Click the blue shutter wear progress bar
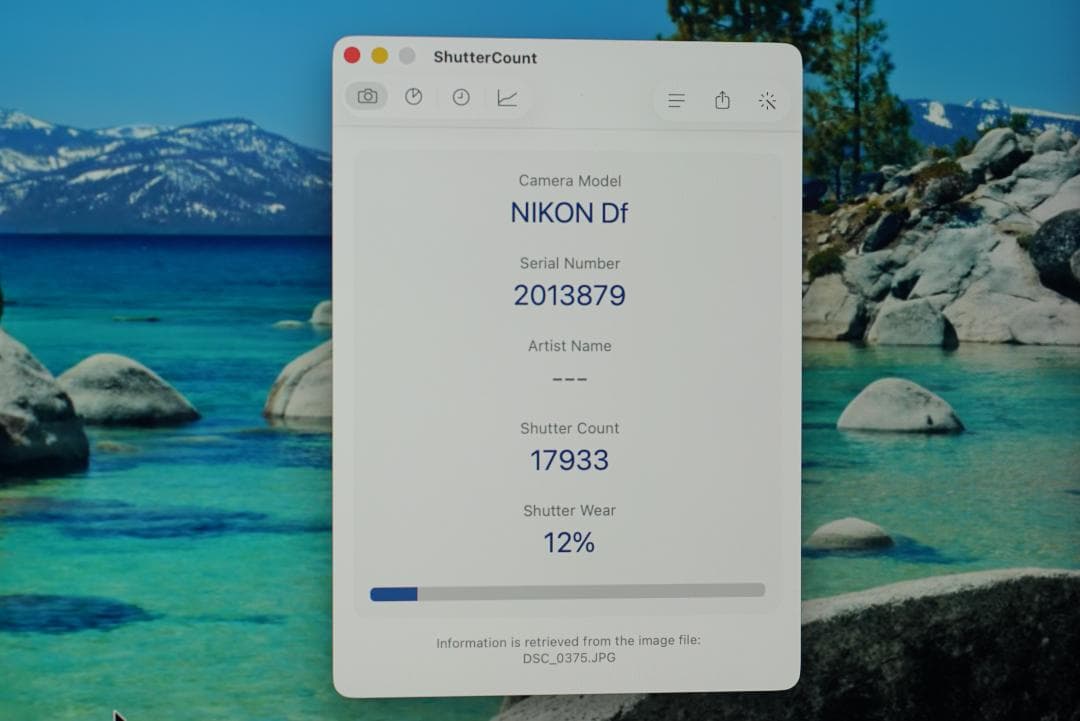 pyautogui.click(x=394, y=593)
